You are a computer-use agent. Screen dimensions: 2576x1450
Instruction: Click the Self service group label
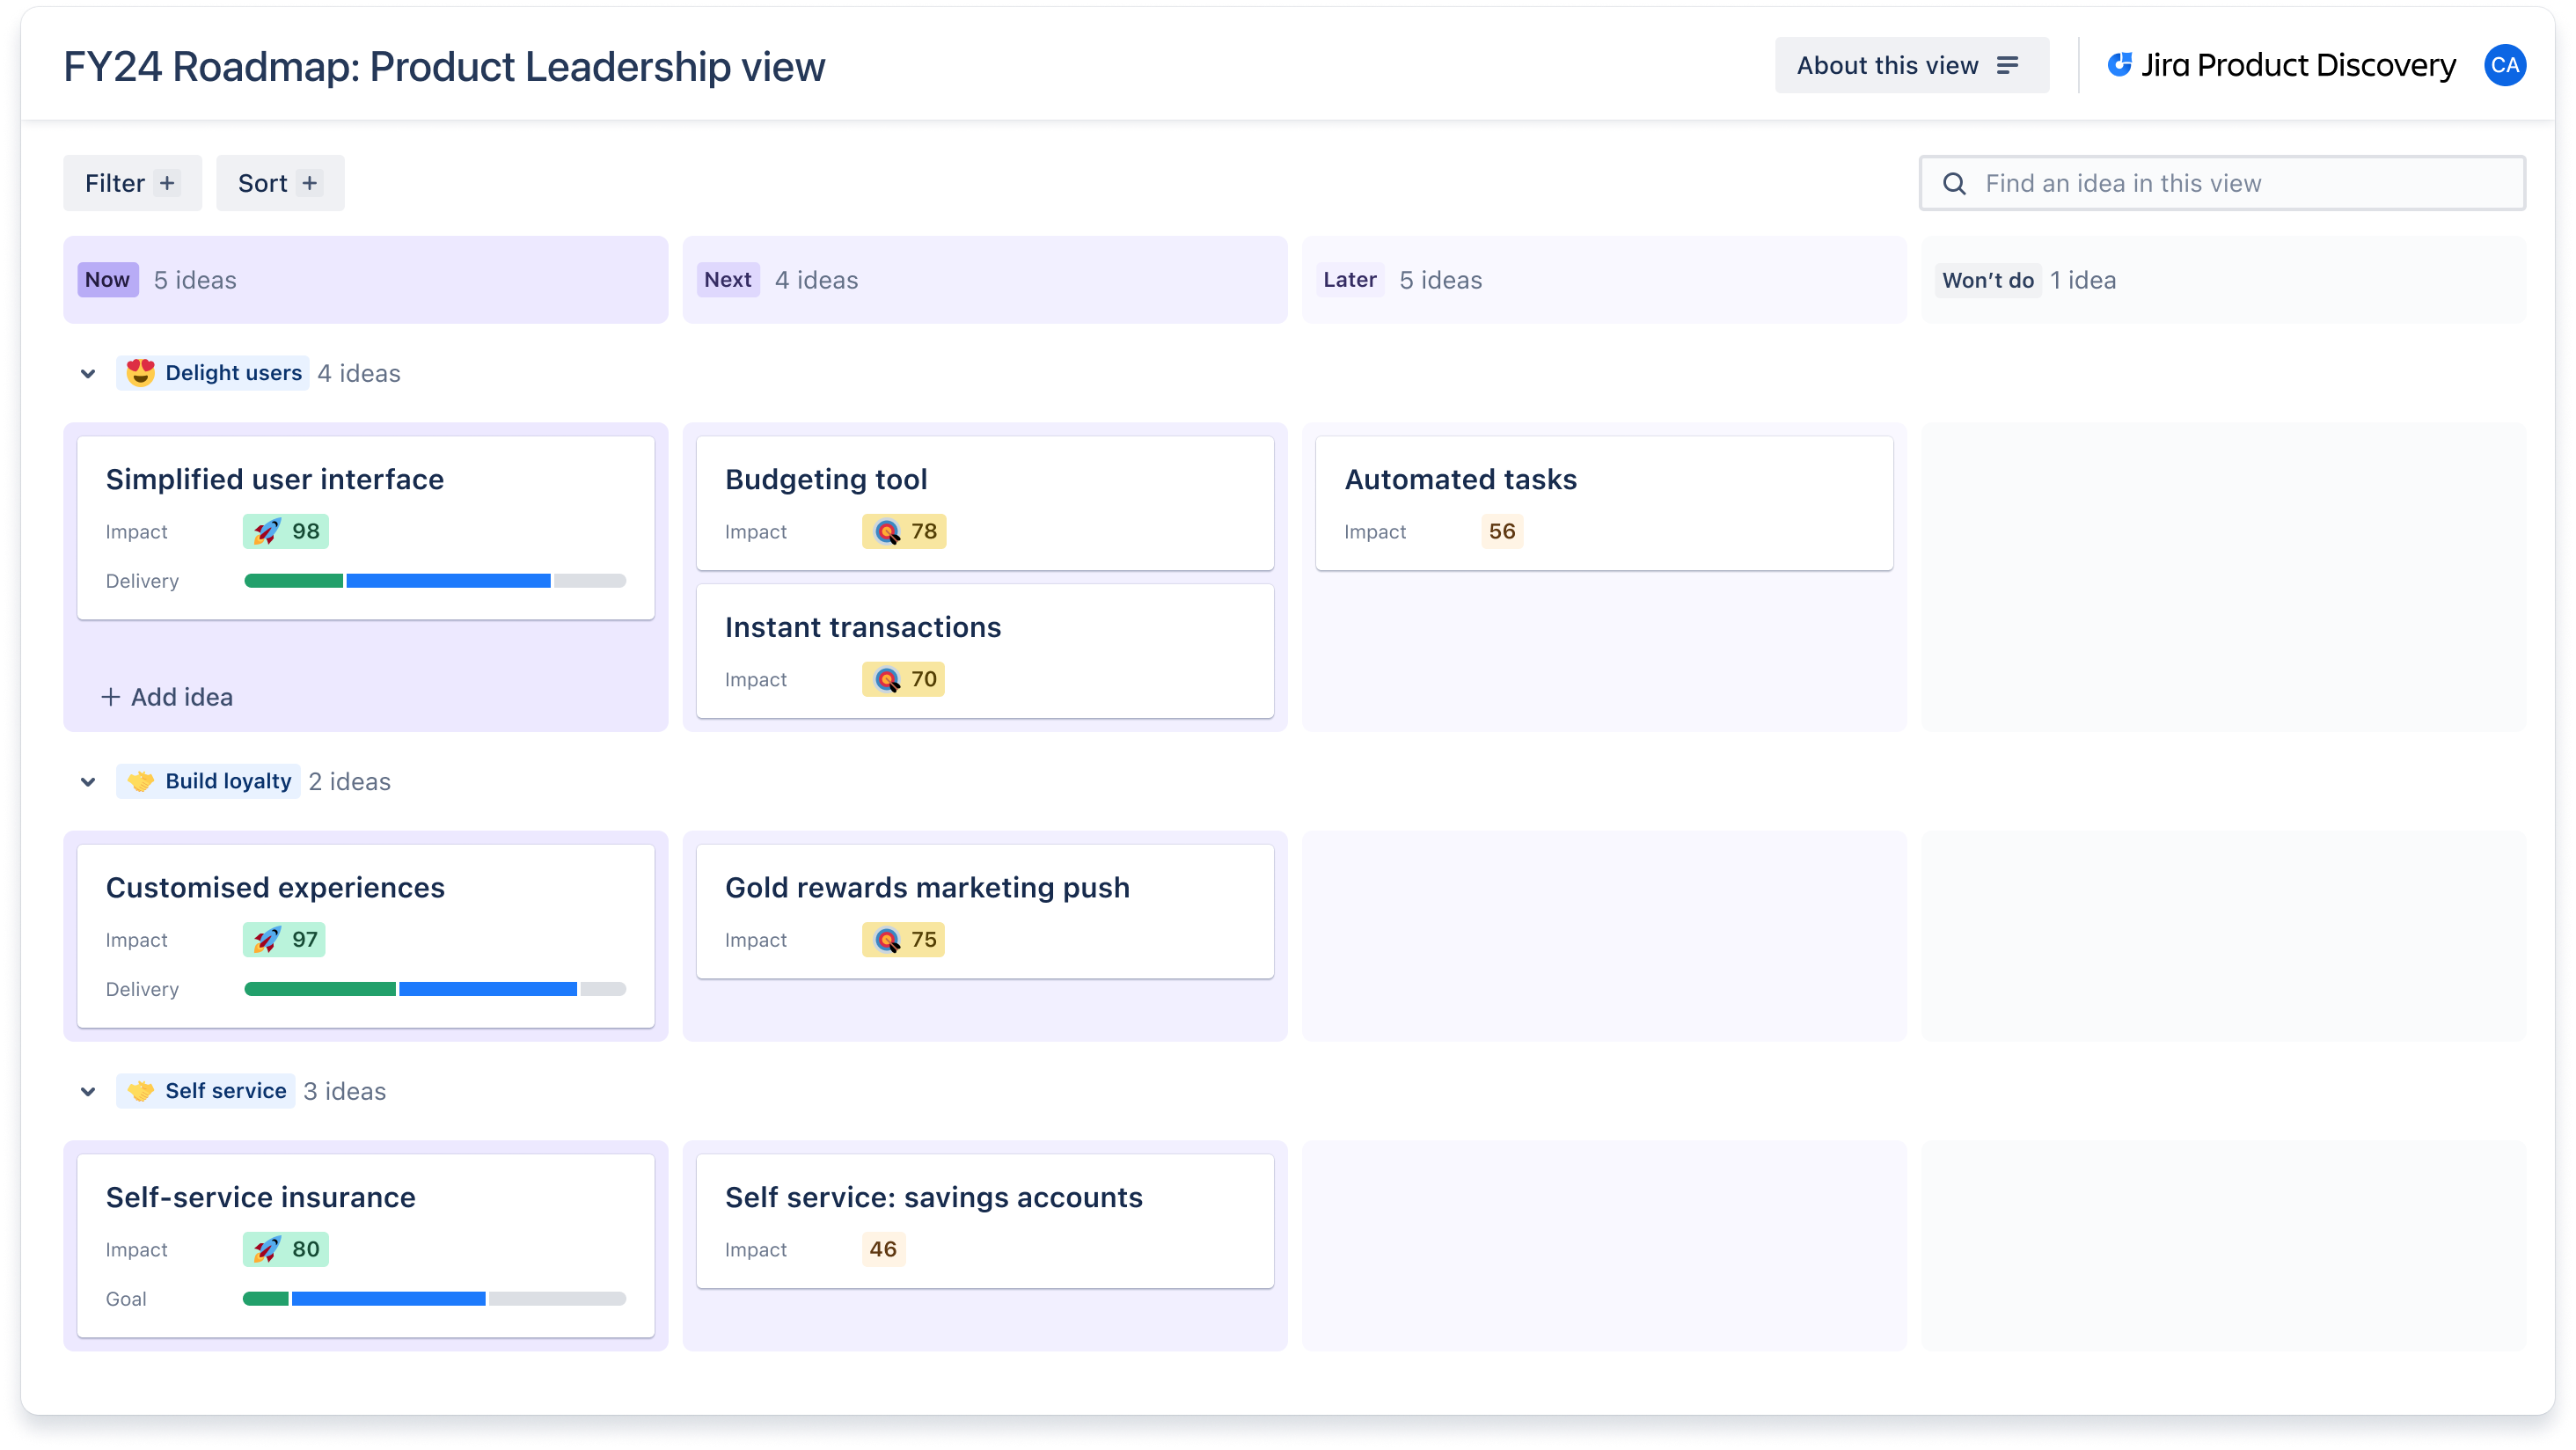pos(206,1090)
